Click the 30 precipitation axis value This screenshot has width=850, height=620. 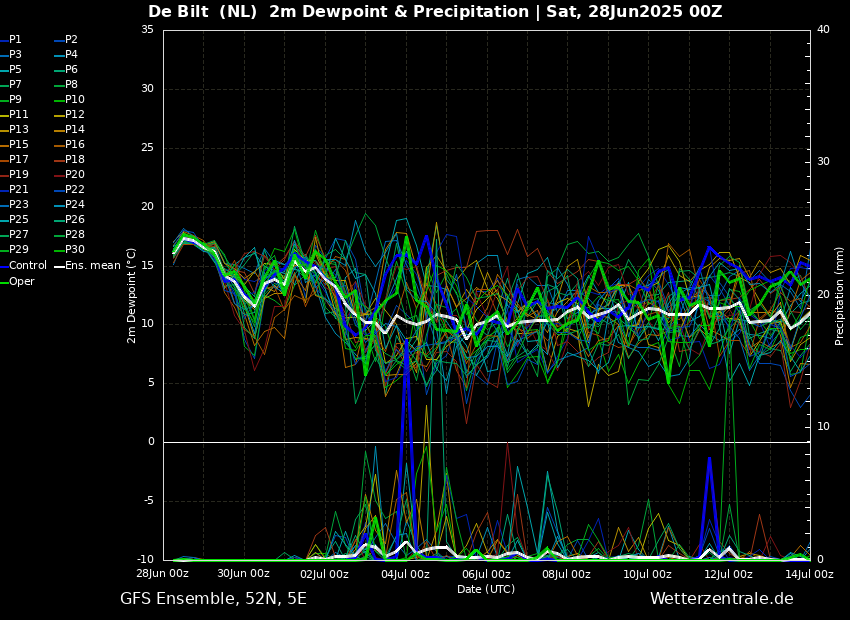pos(823,162)
